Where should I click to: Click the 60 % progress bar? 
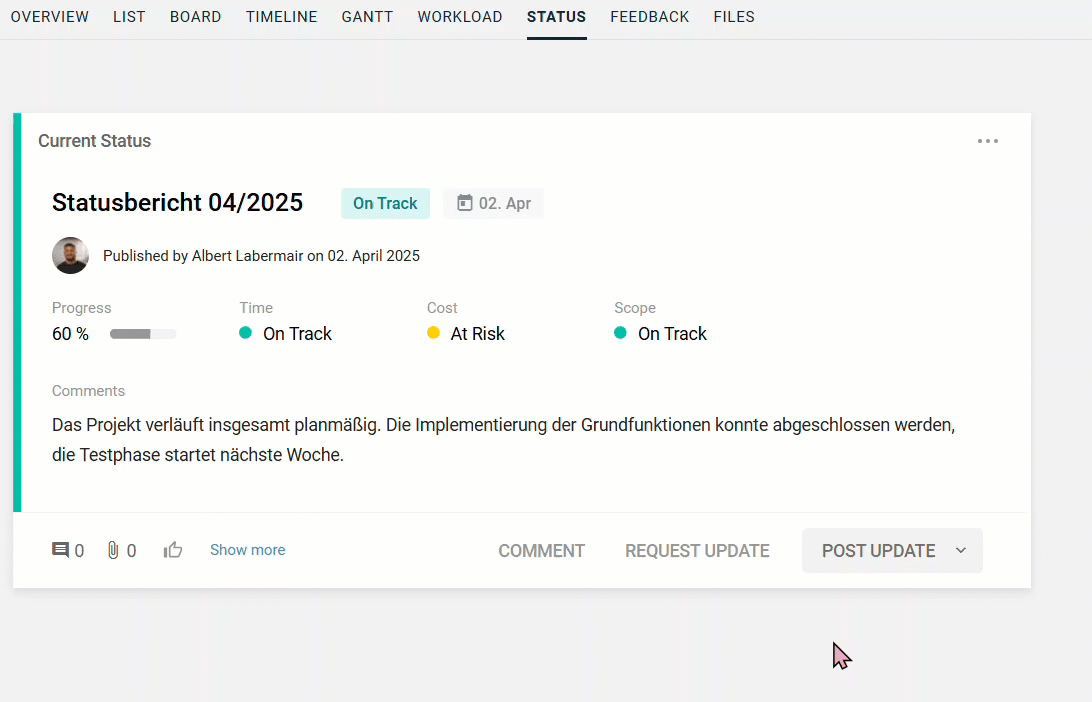coord(142,334)
